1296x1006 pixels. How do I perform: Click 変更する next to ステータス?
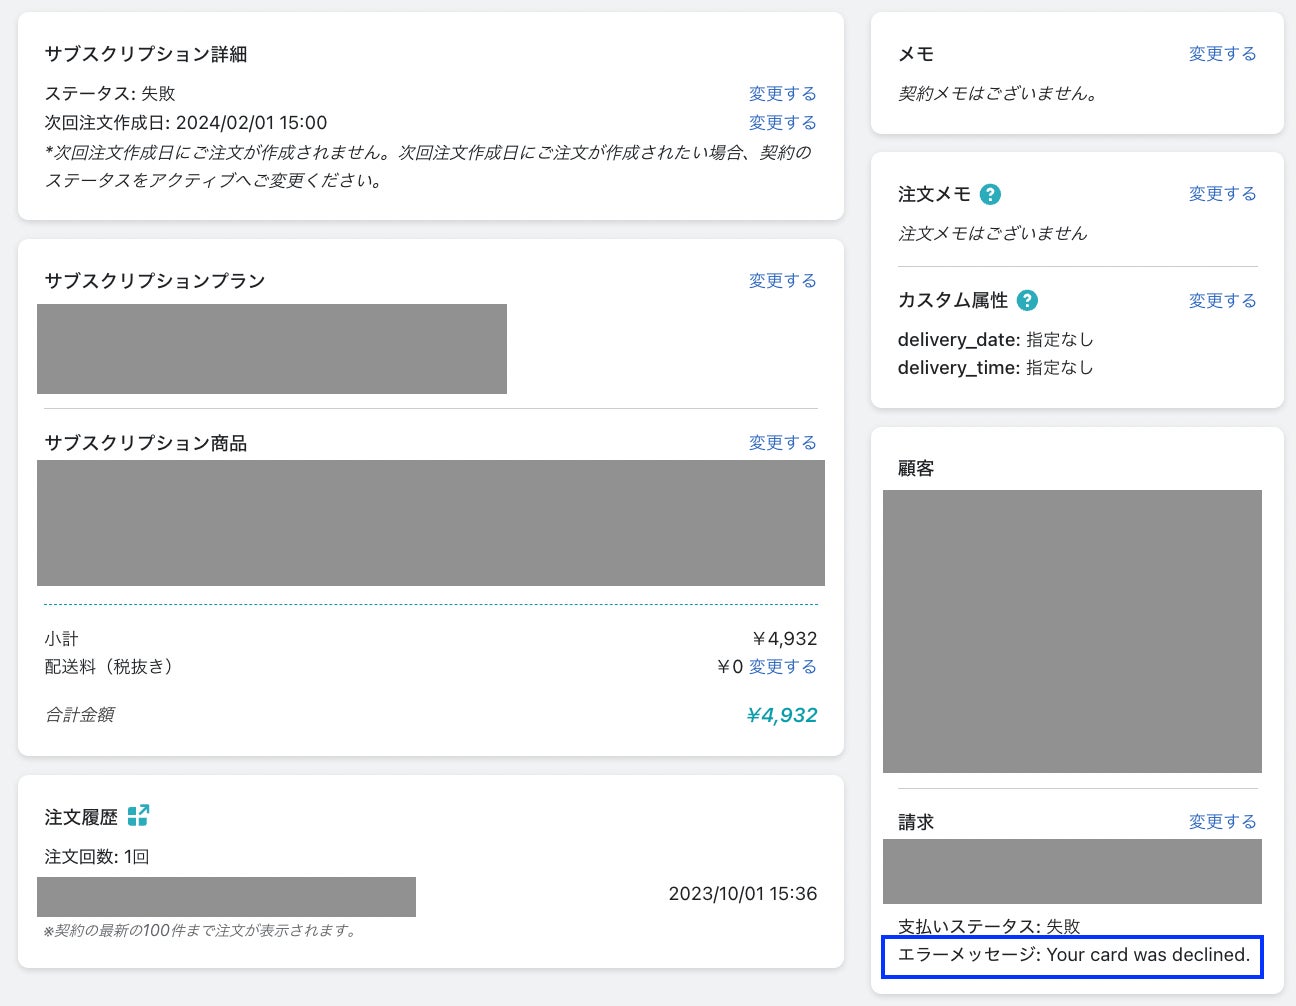[782, 94]
